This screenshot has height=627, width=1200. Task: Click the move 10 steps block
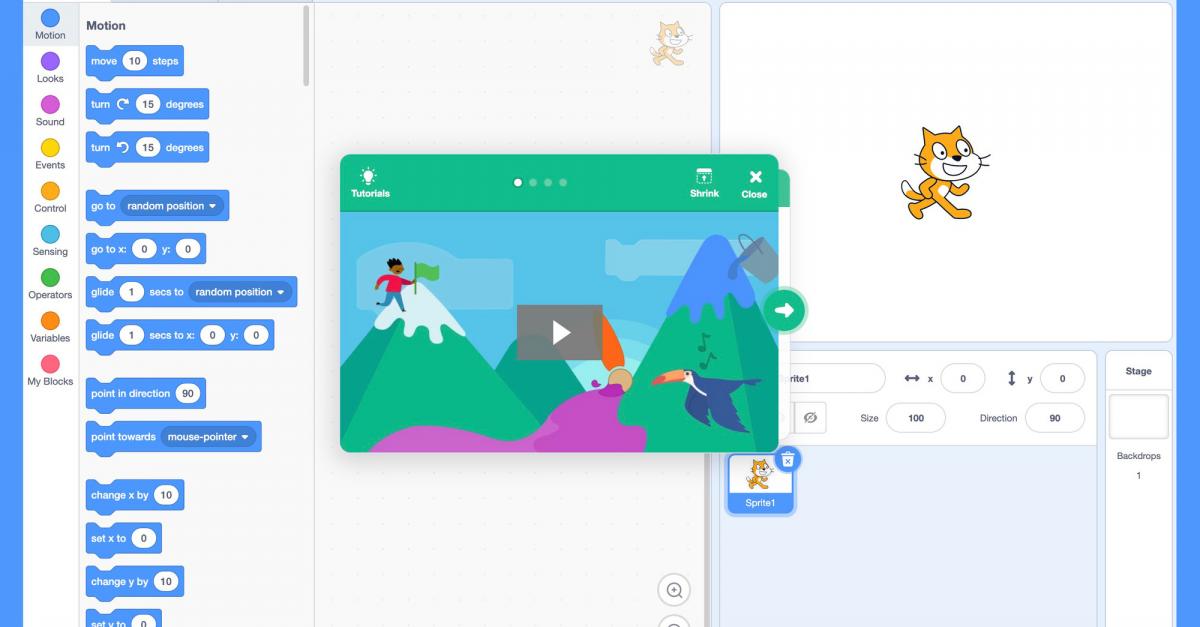coord(135,61)
